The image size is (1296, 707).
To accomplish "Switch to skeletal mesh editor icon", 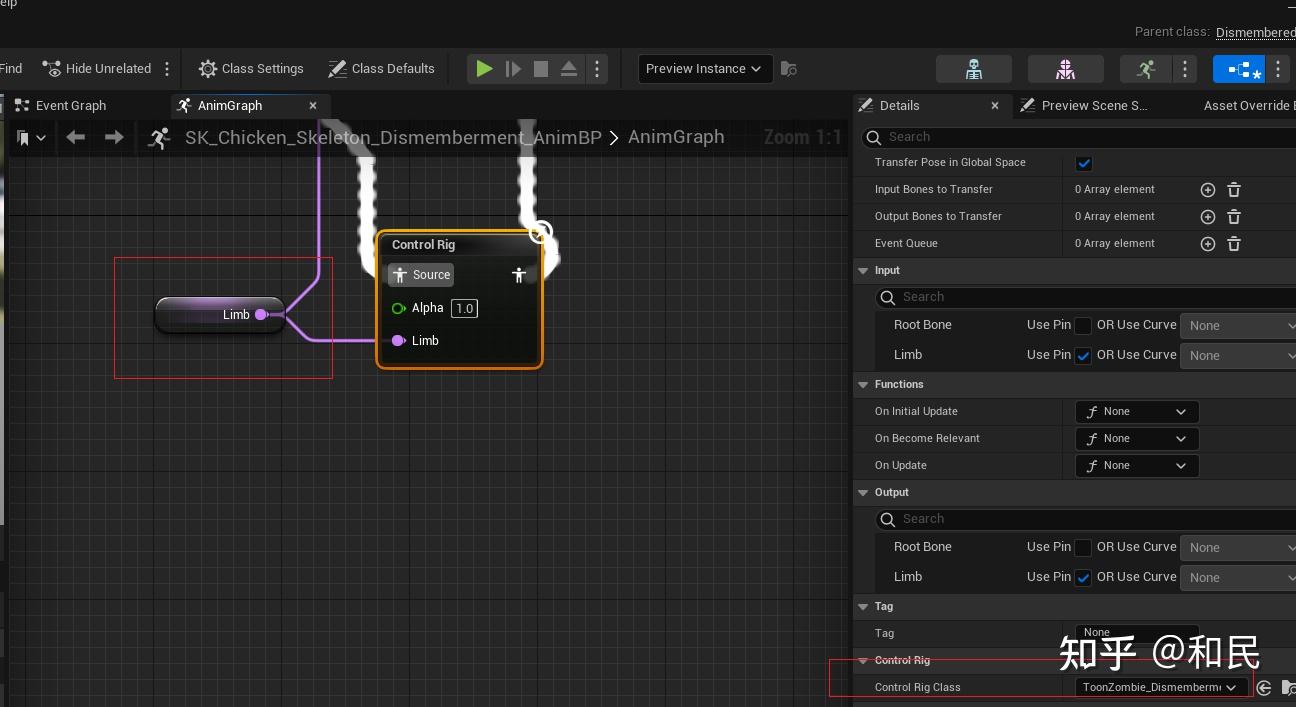I will [1065, 69].
